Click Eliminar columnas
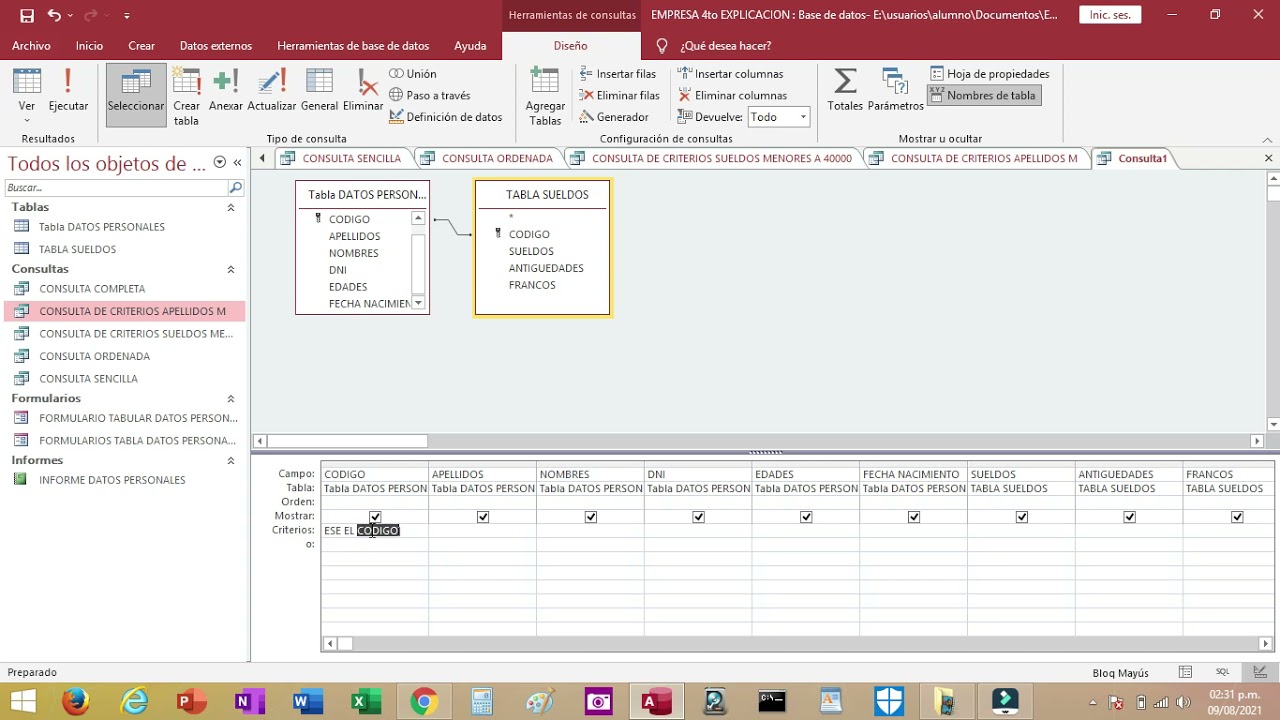This screenshot has height=720, width=1280. pyautogui.click(x=733, y=95)
